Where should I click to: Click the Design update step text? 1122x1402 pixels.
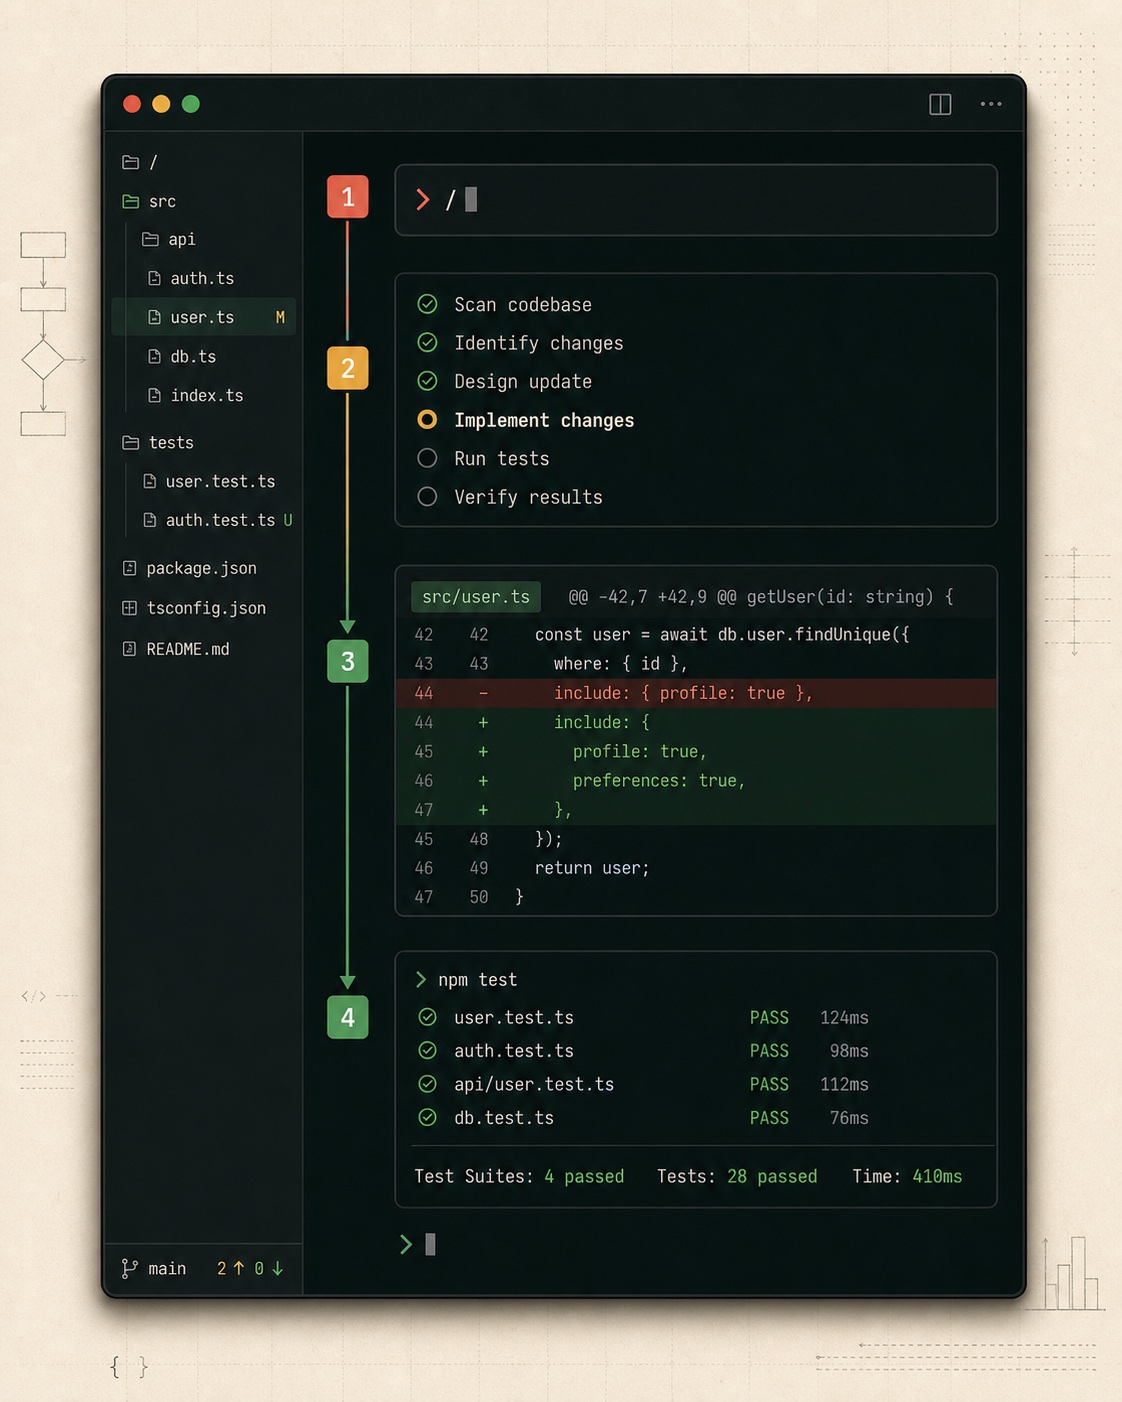coord(523,381)
